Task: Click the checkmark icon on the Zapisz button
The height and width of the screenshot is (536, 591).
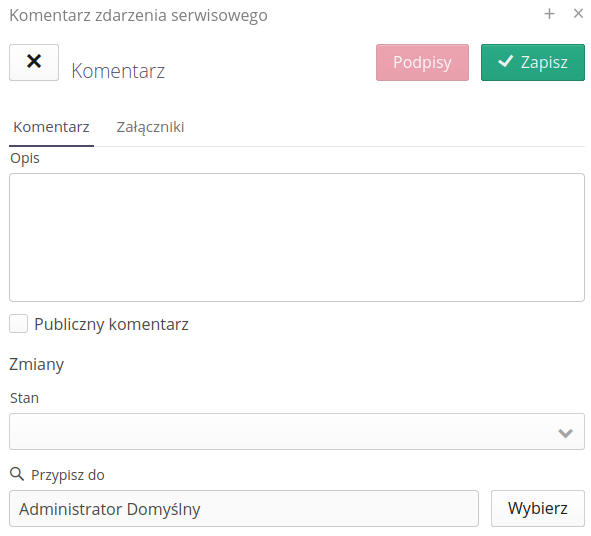Action: (505, 61)
